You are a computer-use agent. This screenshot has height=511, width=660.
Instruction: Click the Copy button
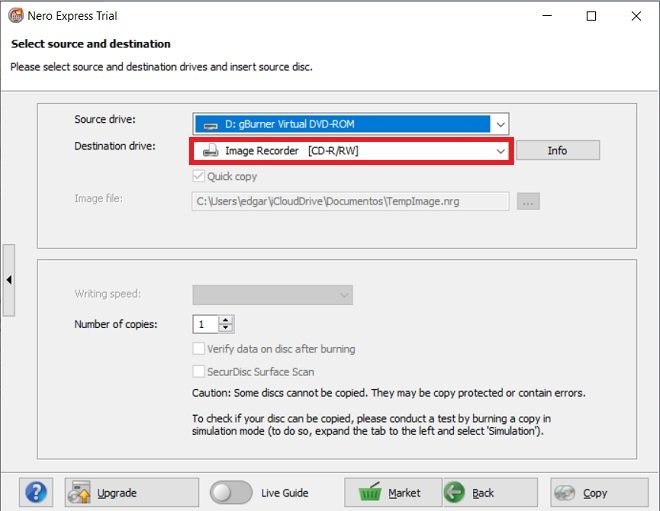[599, 492]
